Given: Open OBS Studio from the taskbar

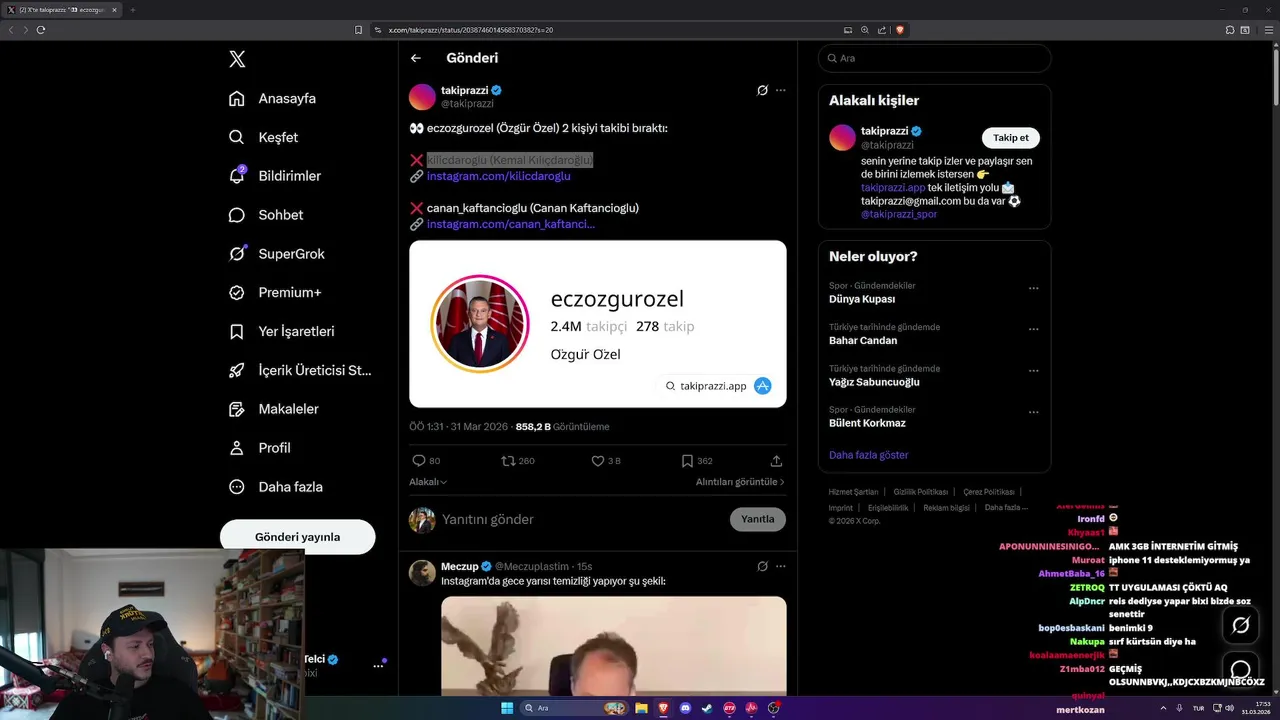Looking at the screenshot, I should point(774,708).
